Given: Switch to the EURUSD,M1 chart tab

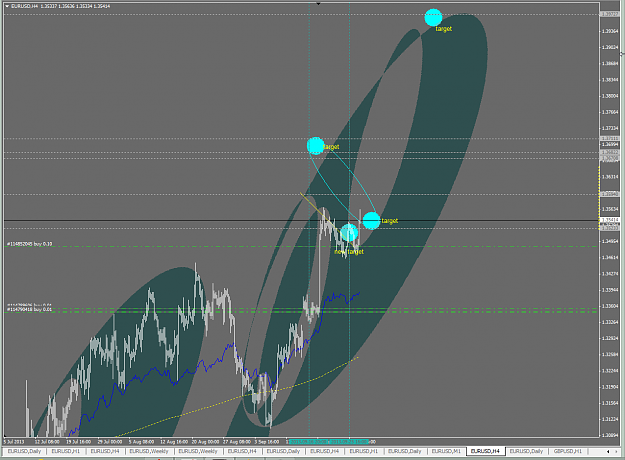Looking at the screenshot, I should point(446,451).
